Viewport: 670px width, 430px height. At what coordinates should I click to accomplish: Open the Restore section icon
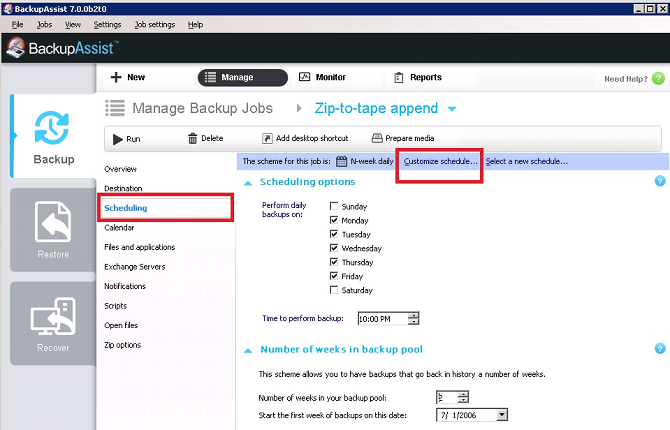click(x=53, y=222)
